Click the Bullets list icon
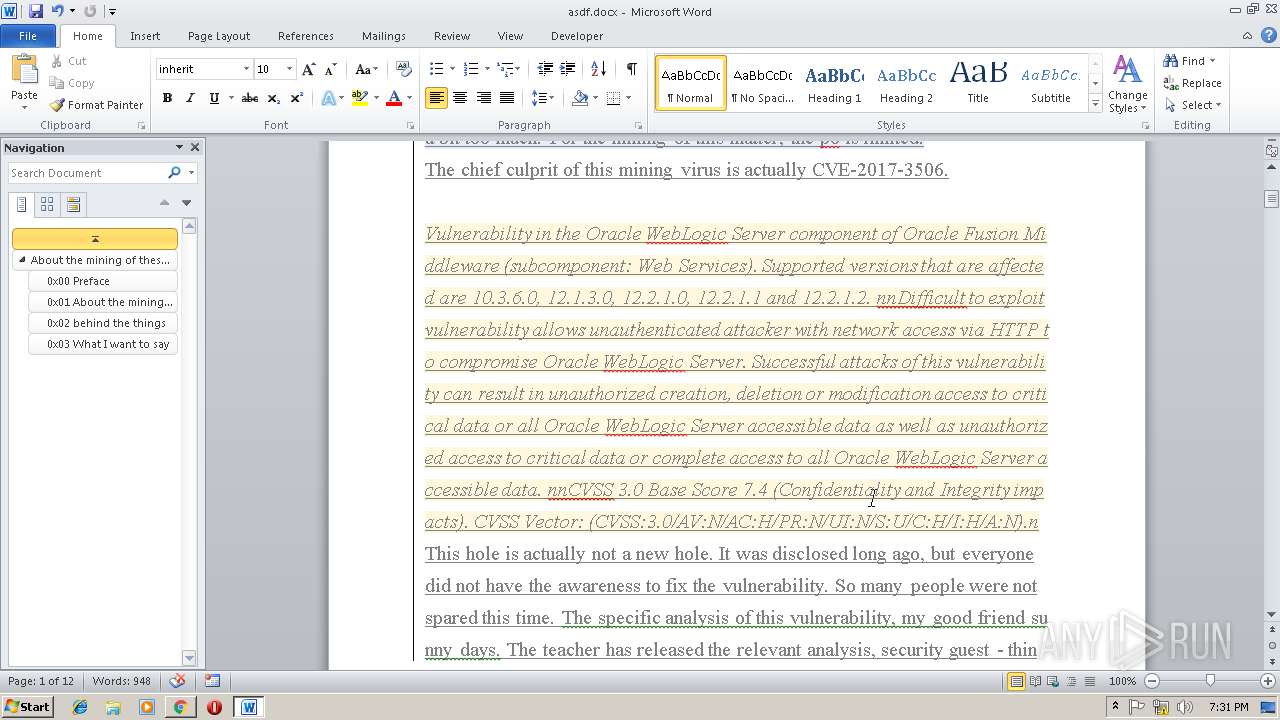Viewport: 1280px width, 720px height. 436,69
